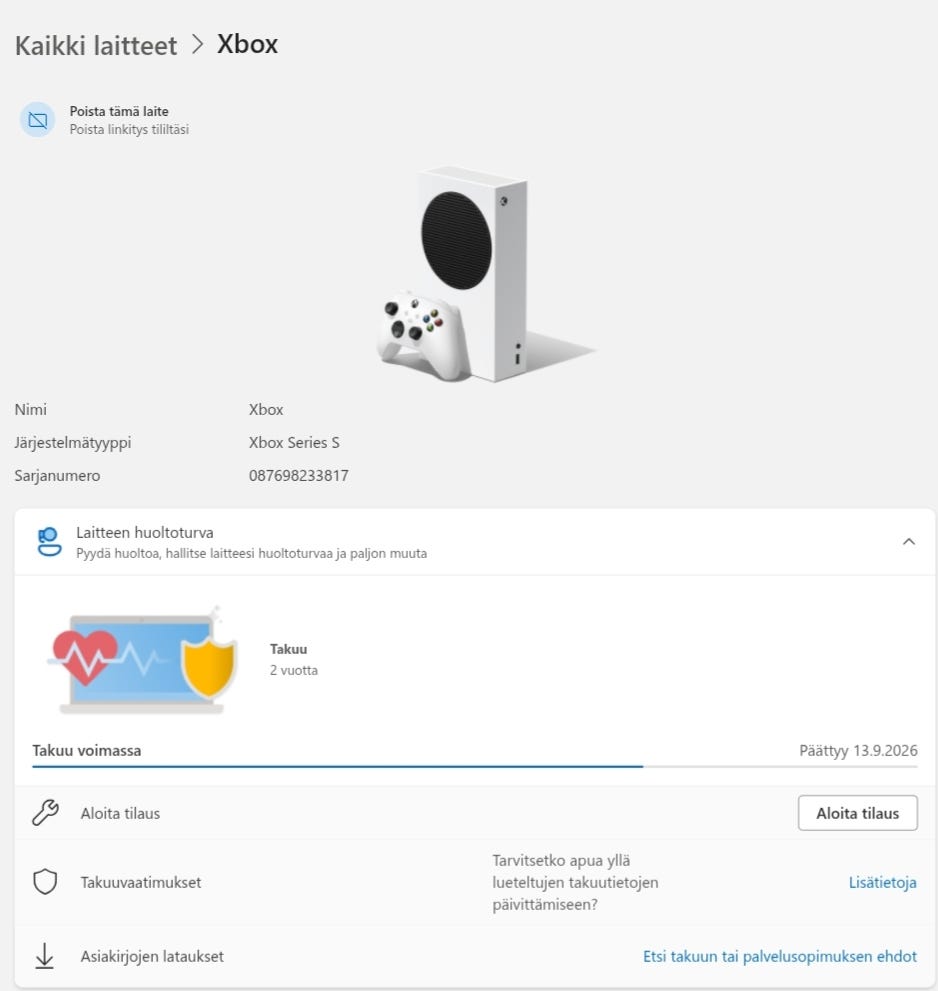This screenshot has width=938, height=991.
Task: Go back to Kaikki laitteet
Action: (x=96, y=45)
